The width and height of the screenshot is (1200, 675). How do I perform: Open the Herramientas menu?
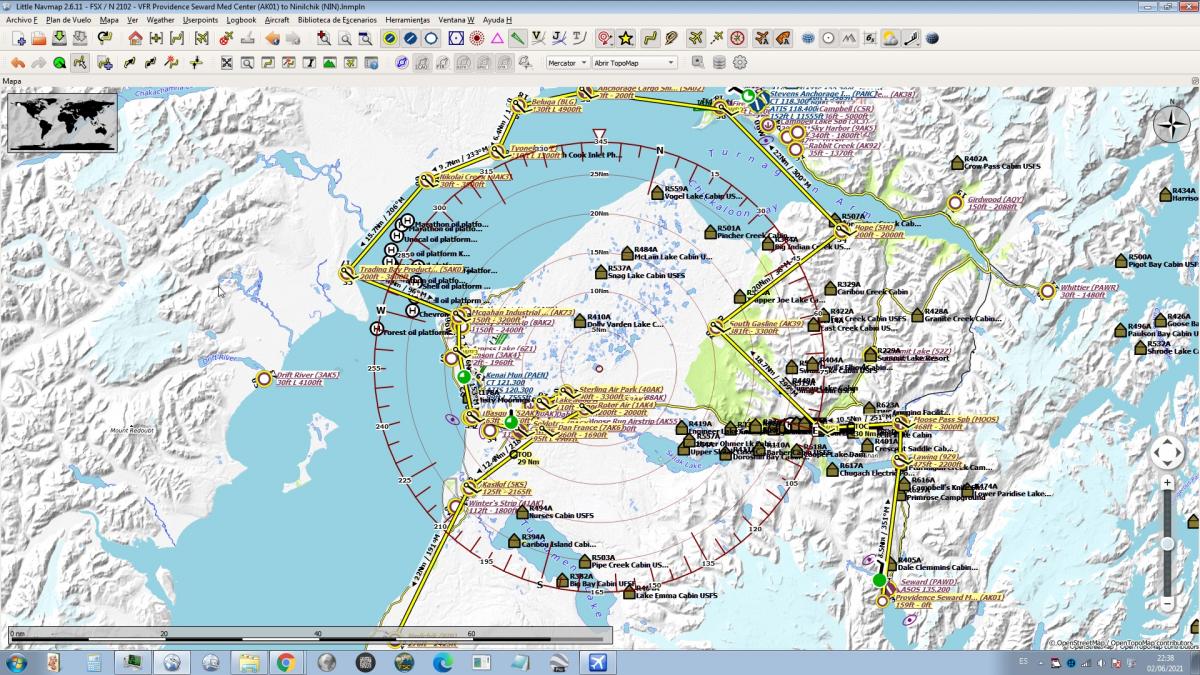(407, 19)
